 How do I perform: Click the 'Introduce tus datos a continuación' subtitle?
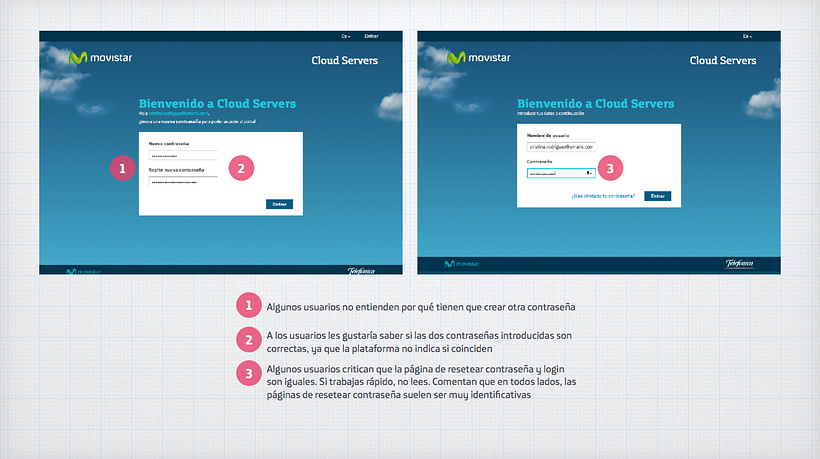(551, 113)
